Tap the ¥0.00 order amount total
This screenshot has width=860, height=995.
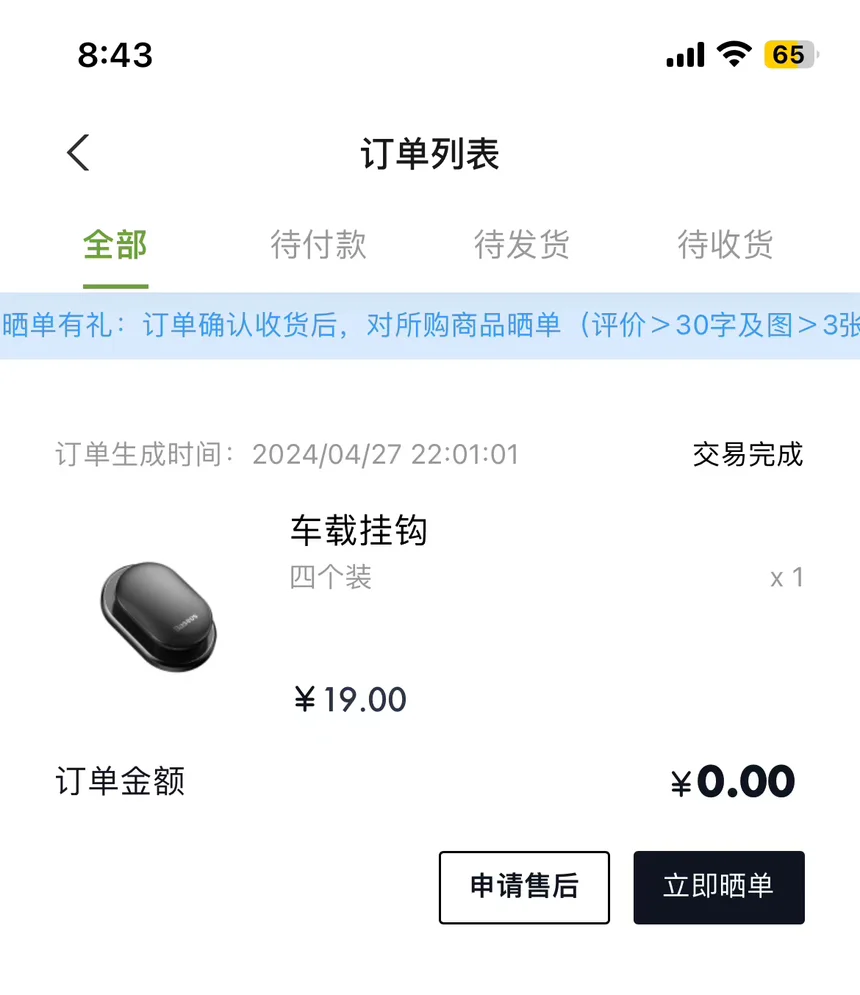(733, 782)
